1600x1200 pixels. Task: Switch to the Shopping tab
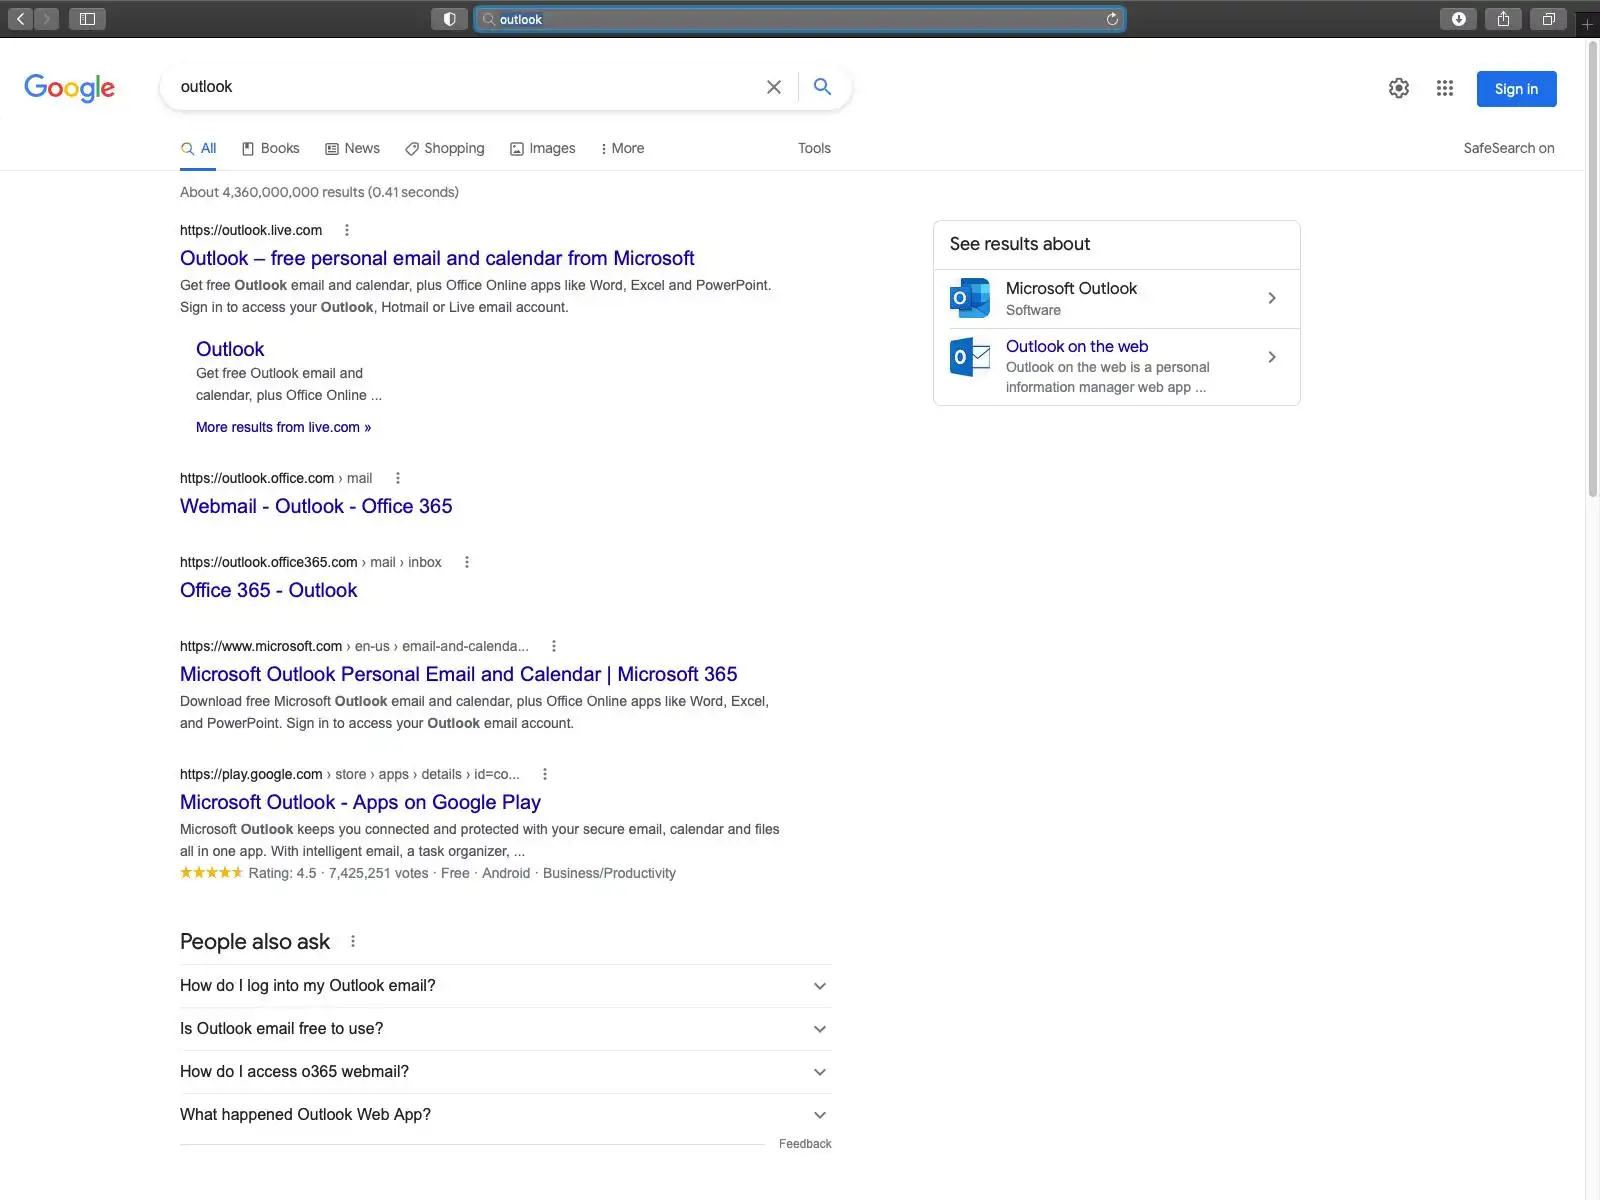tap(444, 148)
